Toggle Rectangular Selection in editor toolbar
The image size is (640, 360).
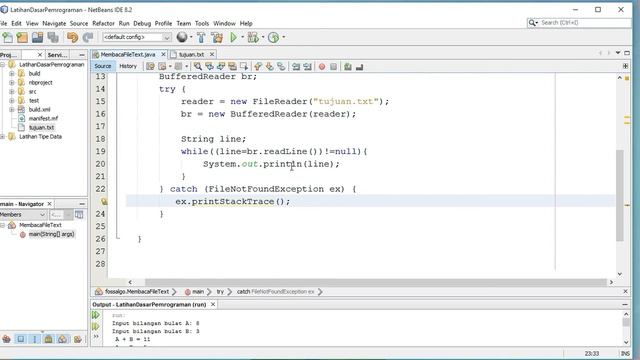pyautogui.click(x=244, y=67)
